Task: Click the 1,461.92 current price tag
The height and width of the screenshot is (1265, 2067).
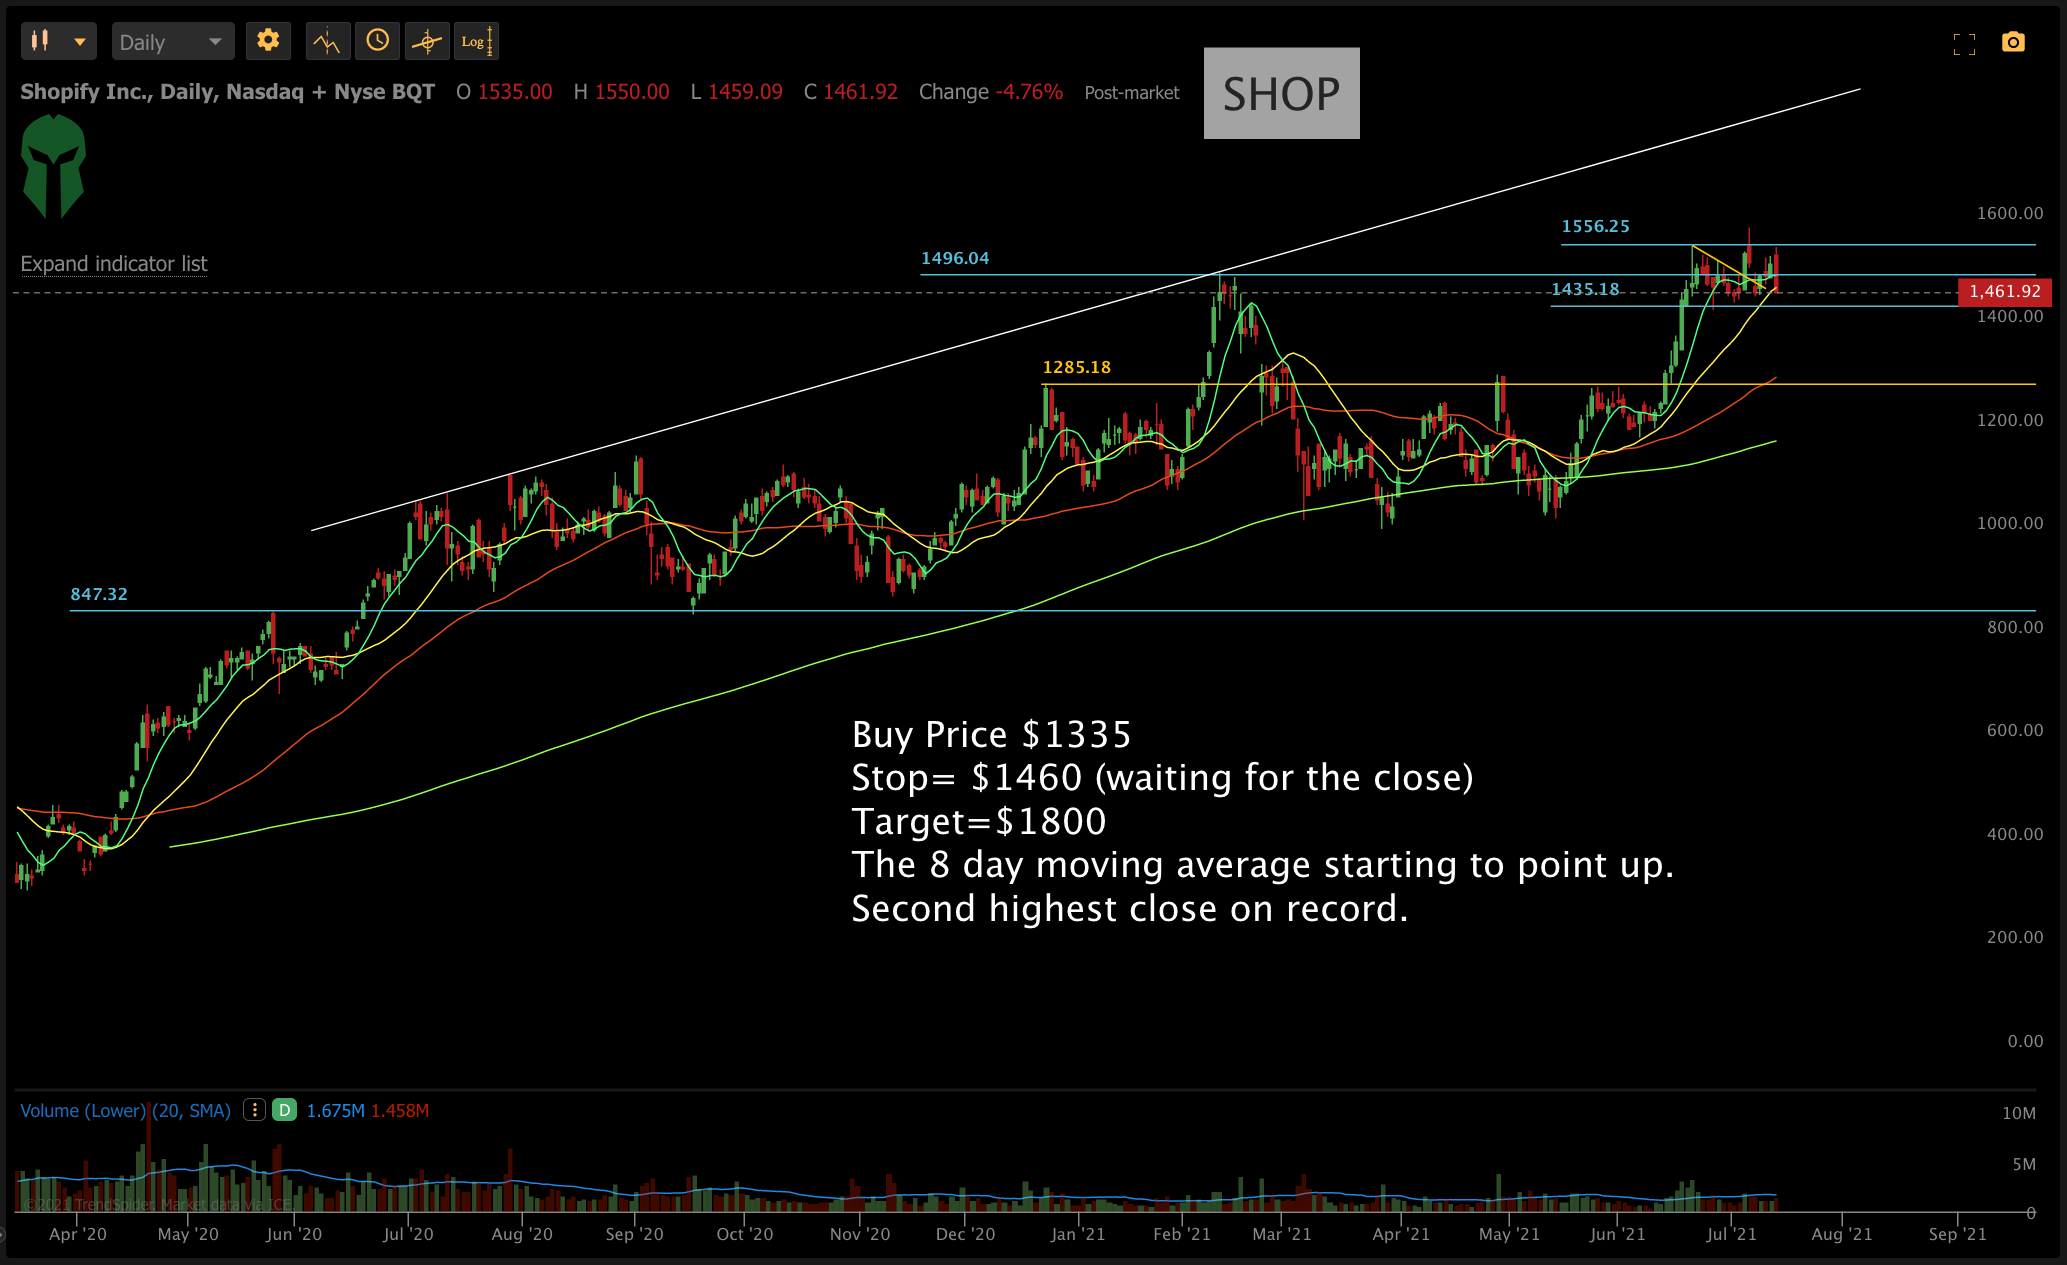Action: tap(2004, 292)
